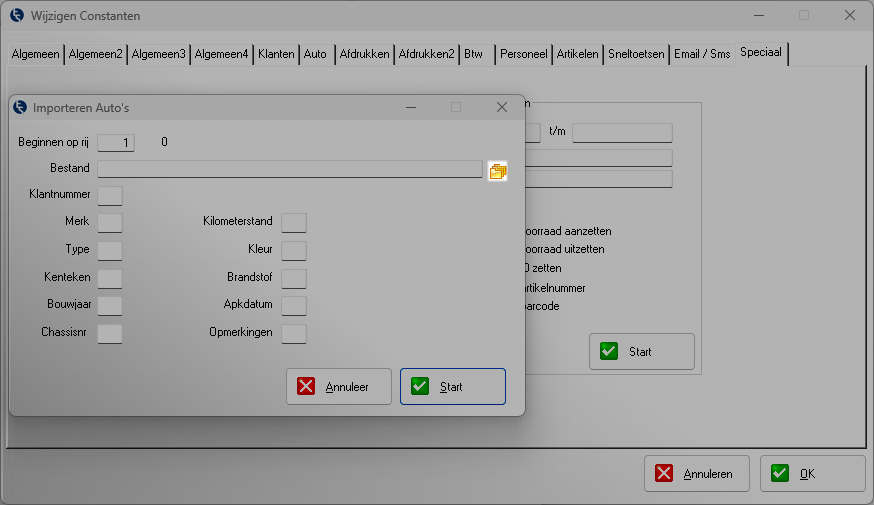Screen dimensions: 874x505
Task: Focus the Klantnummer column field
Action: [110, 195]
